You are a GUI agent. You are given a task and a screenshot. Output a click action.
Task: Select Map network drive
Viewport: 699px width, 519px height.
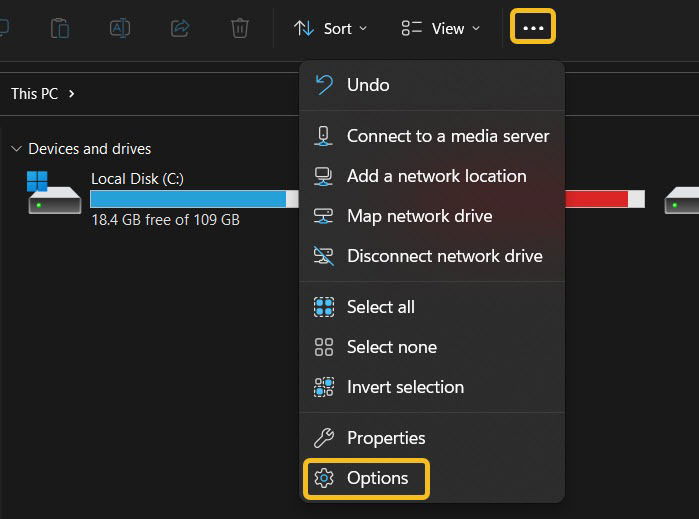click(x=432, y=216)
